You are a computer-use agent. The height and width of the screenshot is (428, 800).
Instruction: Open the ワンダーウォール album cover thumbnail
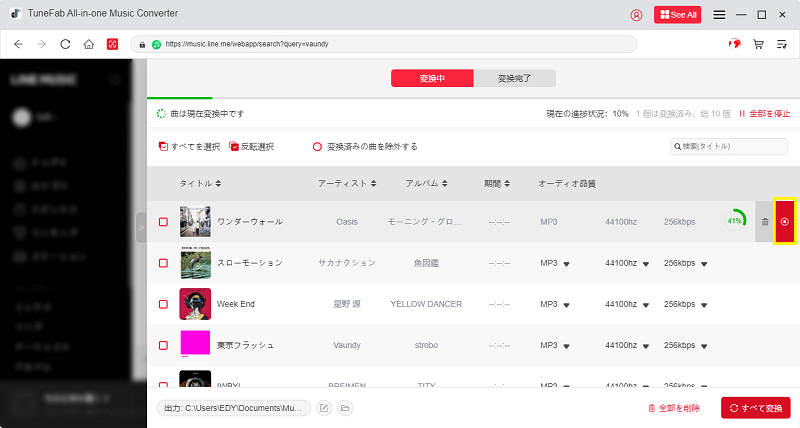[195, 222]
